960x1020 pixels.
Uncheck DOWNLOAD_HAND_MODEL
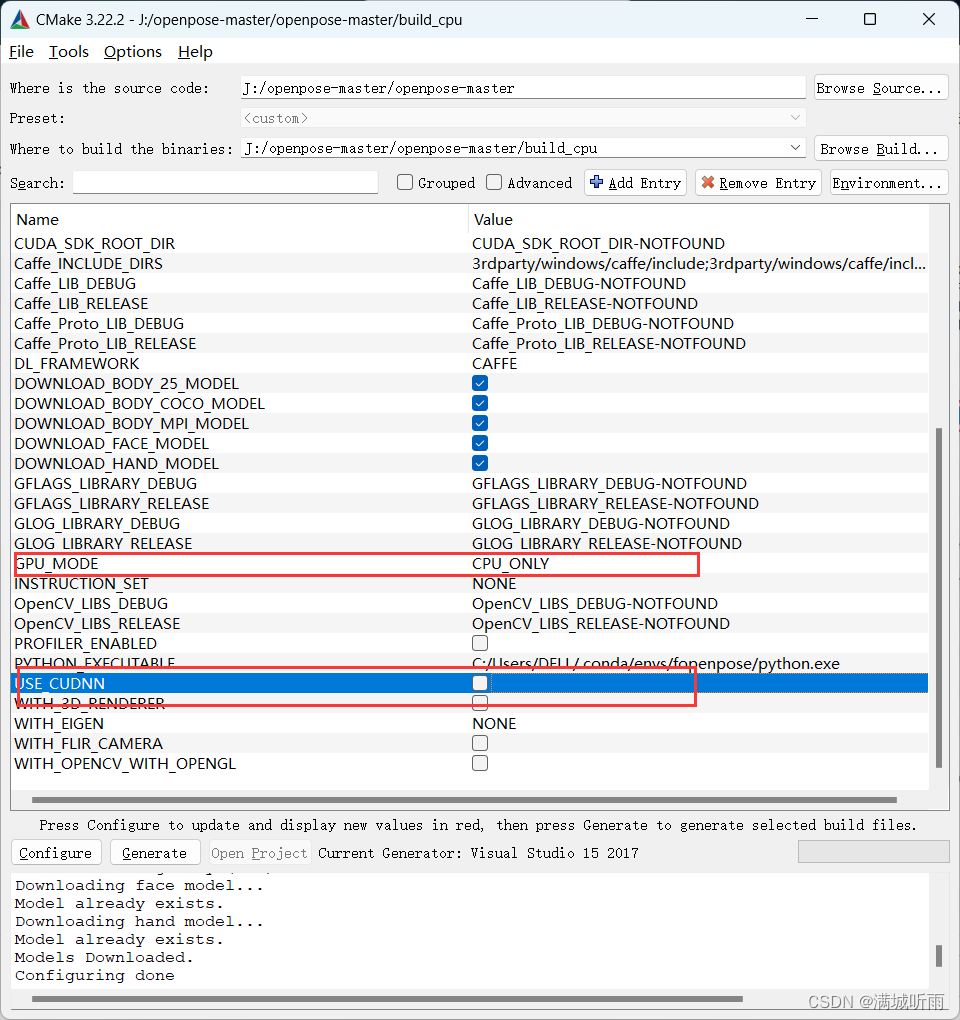click(x=479, y=463)
